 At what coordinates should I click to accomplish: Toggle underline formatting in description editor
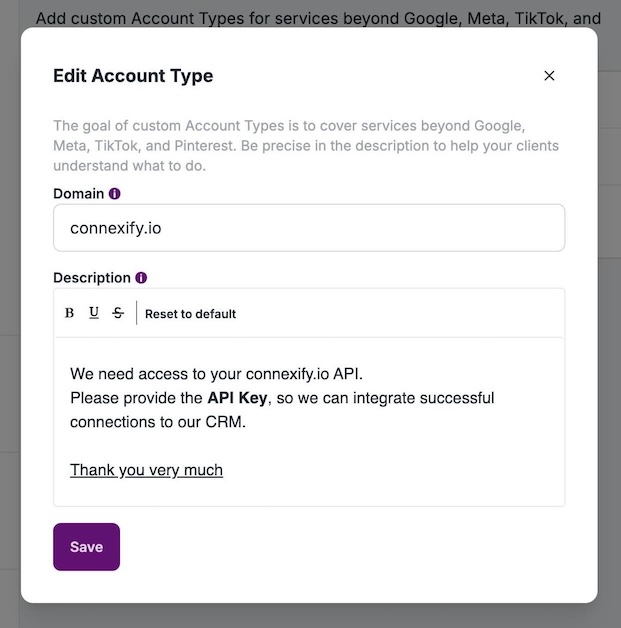(94, 313)
